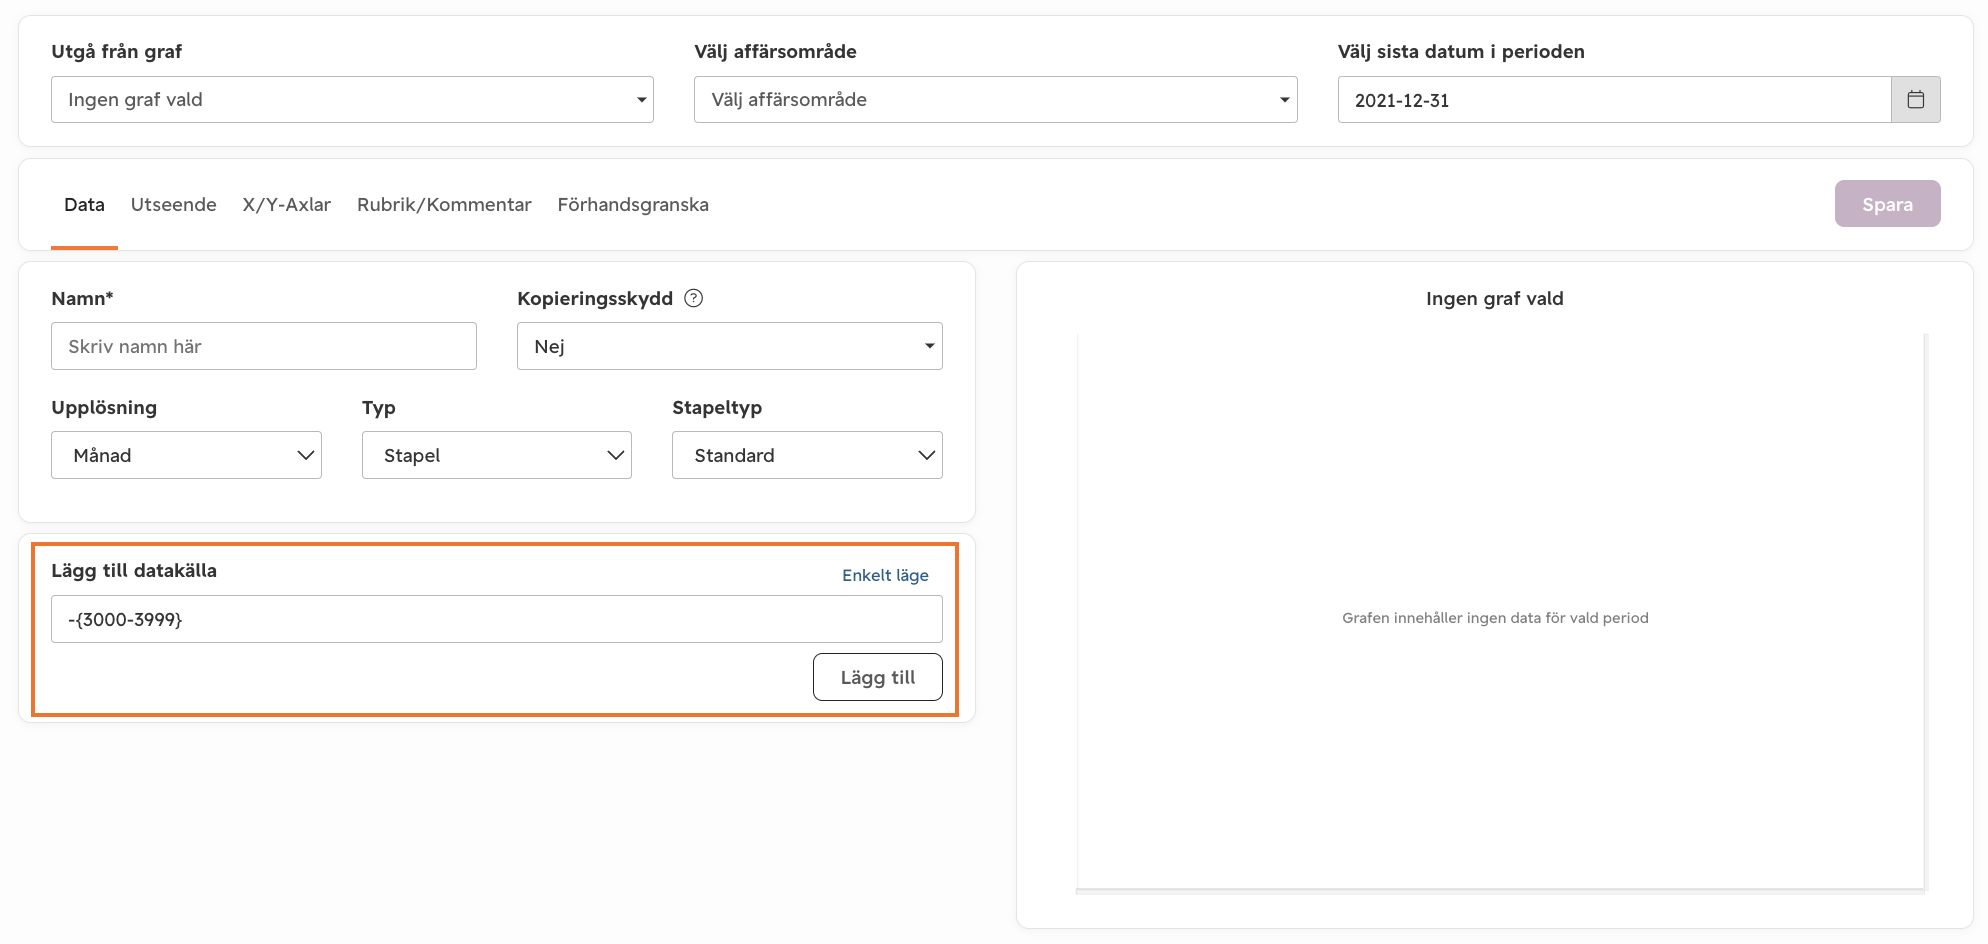1988x944 pixels.
Task: Click the date field showing 2021-12-31
Action: [x=1614, y=100]
